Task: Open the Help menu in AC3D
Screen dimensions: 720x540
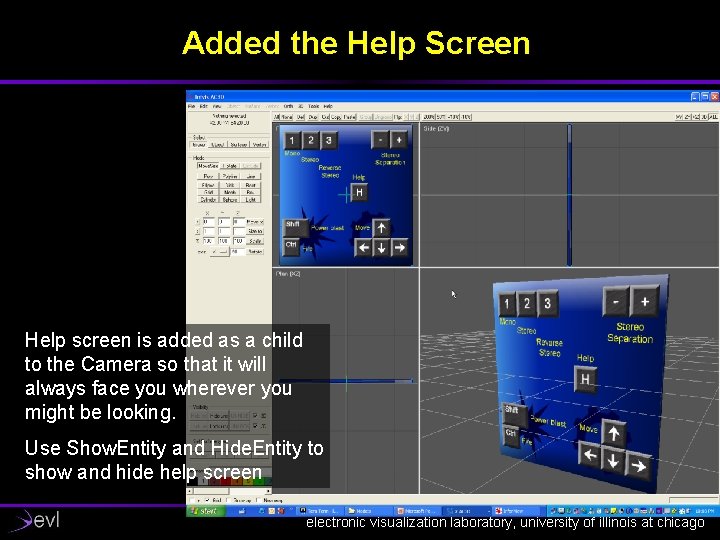Action: pos(328,106)
